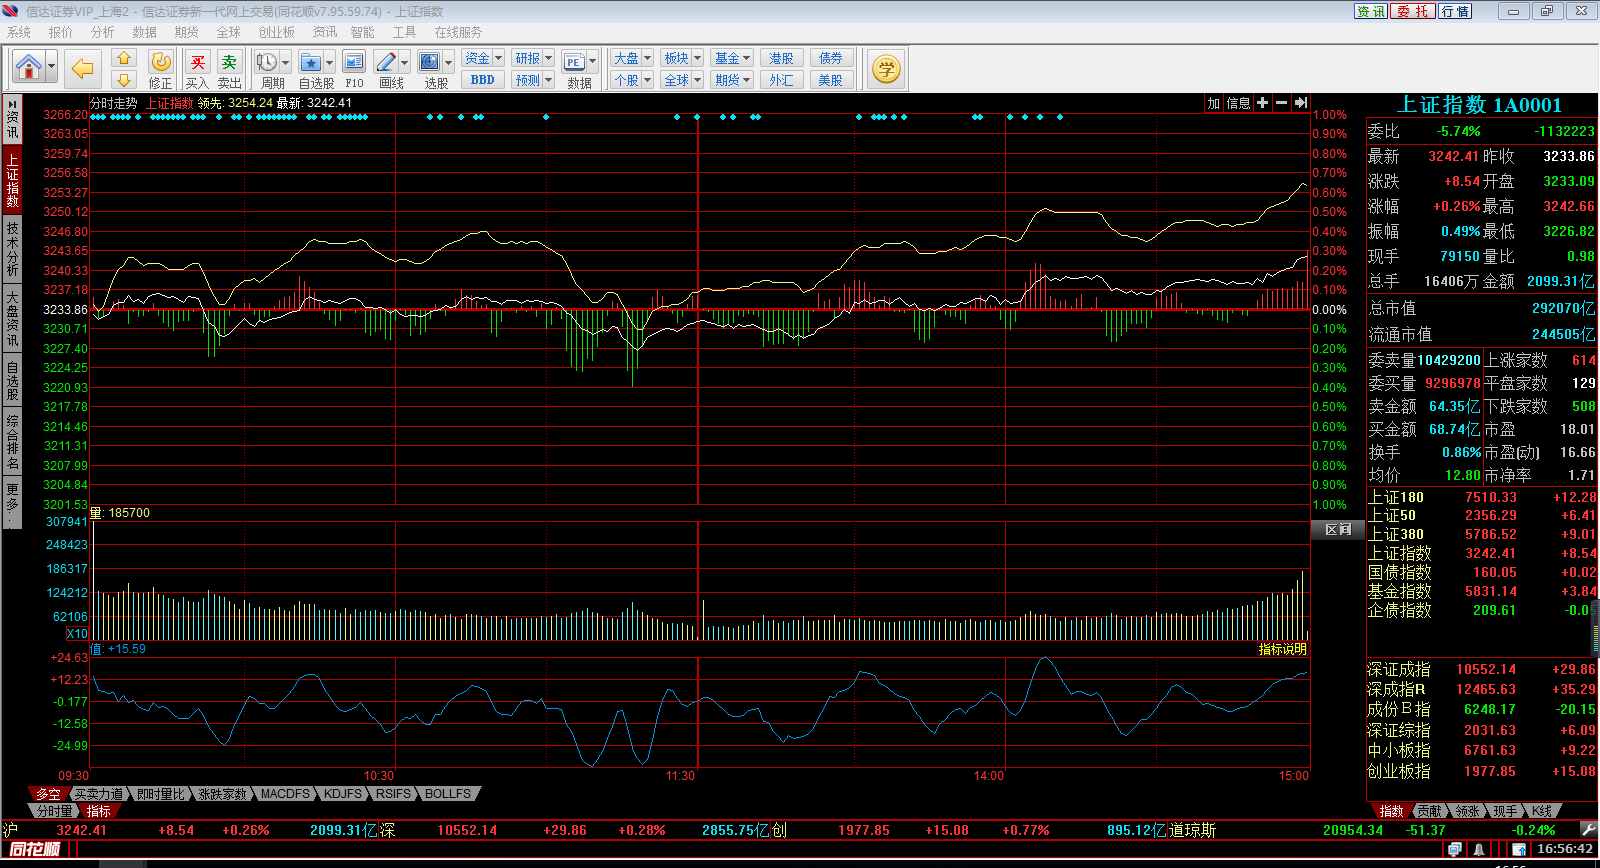Expand the 研报 dropdown arrow
Screen dimensions: 1600x868
click(x=548, y=58)
